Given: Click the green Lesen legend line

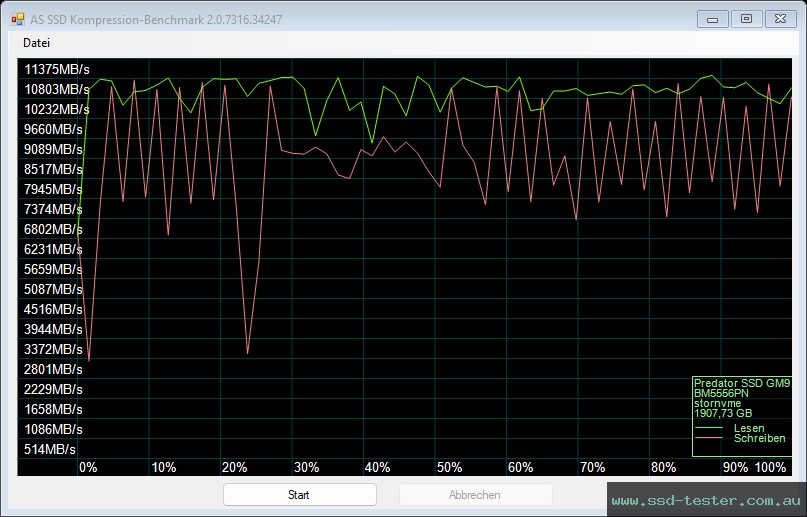Looking at the screenshot, I should click(709, 428).
